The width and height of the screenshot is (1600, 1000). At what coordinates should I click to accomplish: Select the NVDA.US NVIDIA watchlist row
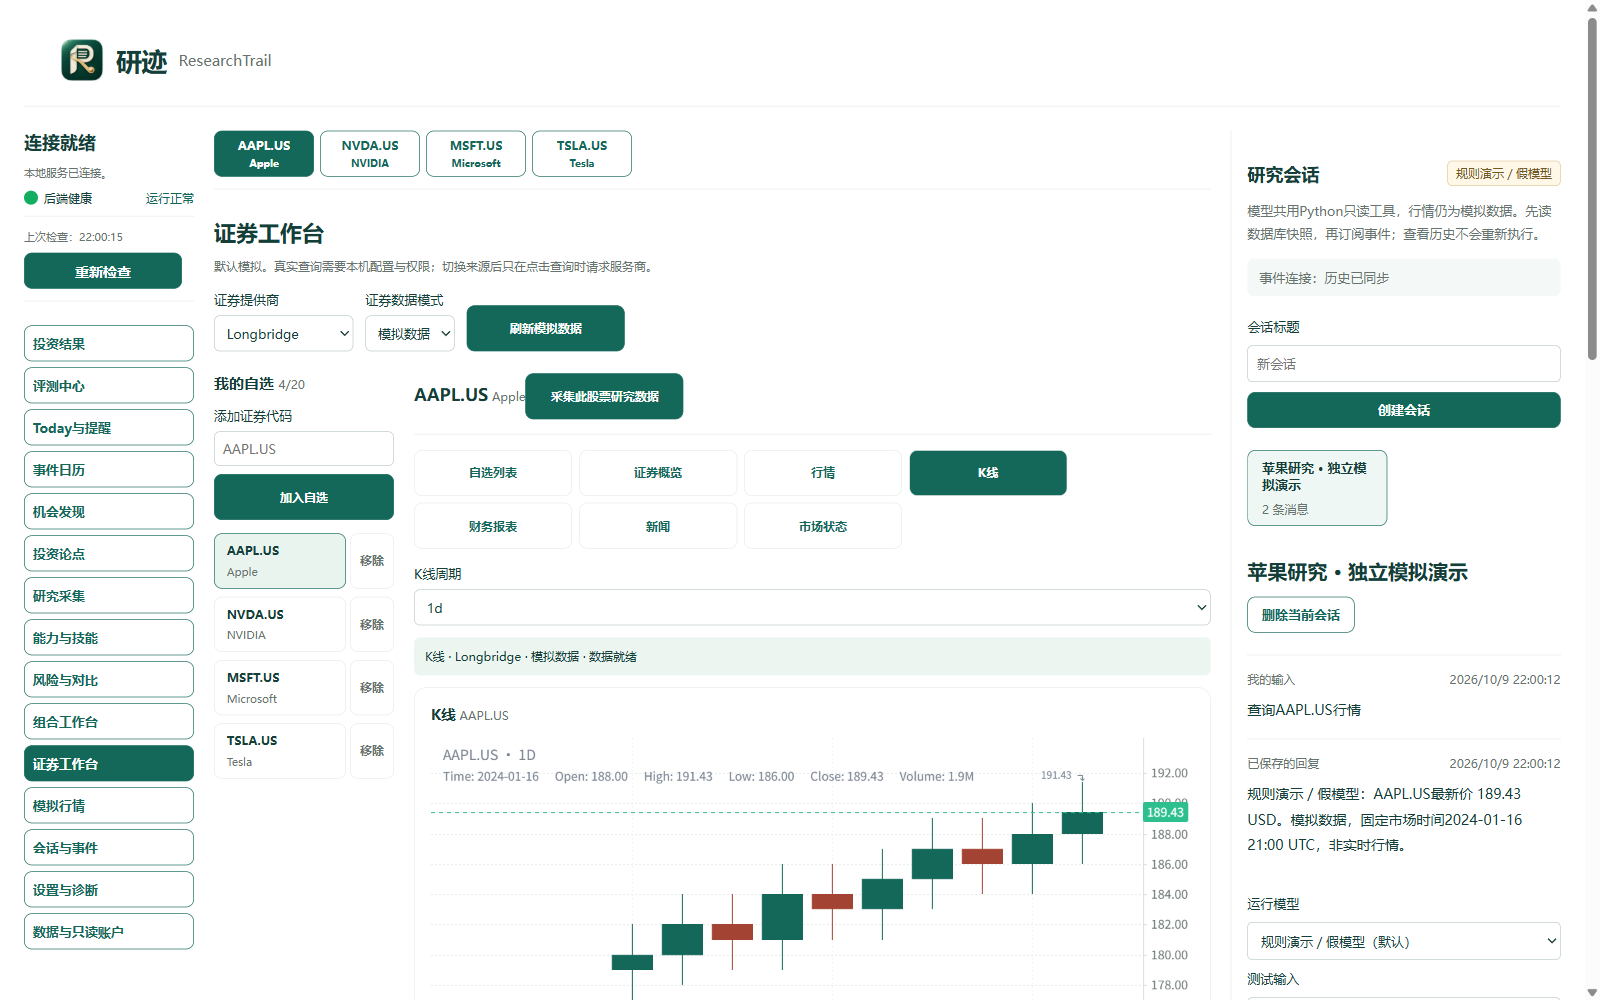click(x=280, y=624)
